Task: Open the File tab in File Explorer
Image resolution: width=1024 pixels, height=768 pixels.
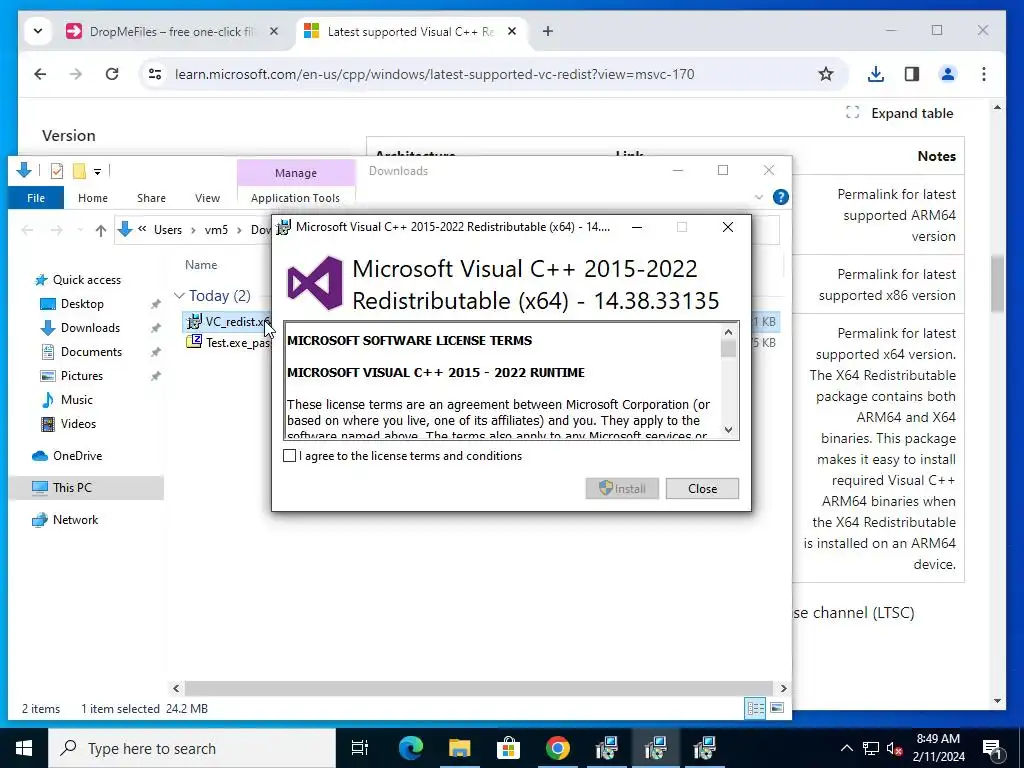Action: 36,198
